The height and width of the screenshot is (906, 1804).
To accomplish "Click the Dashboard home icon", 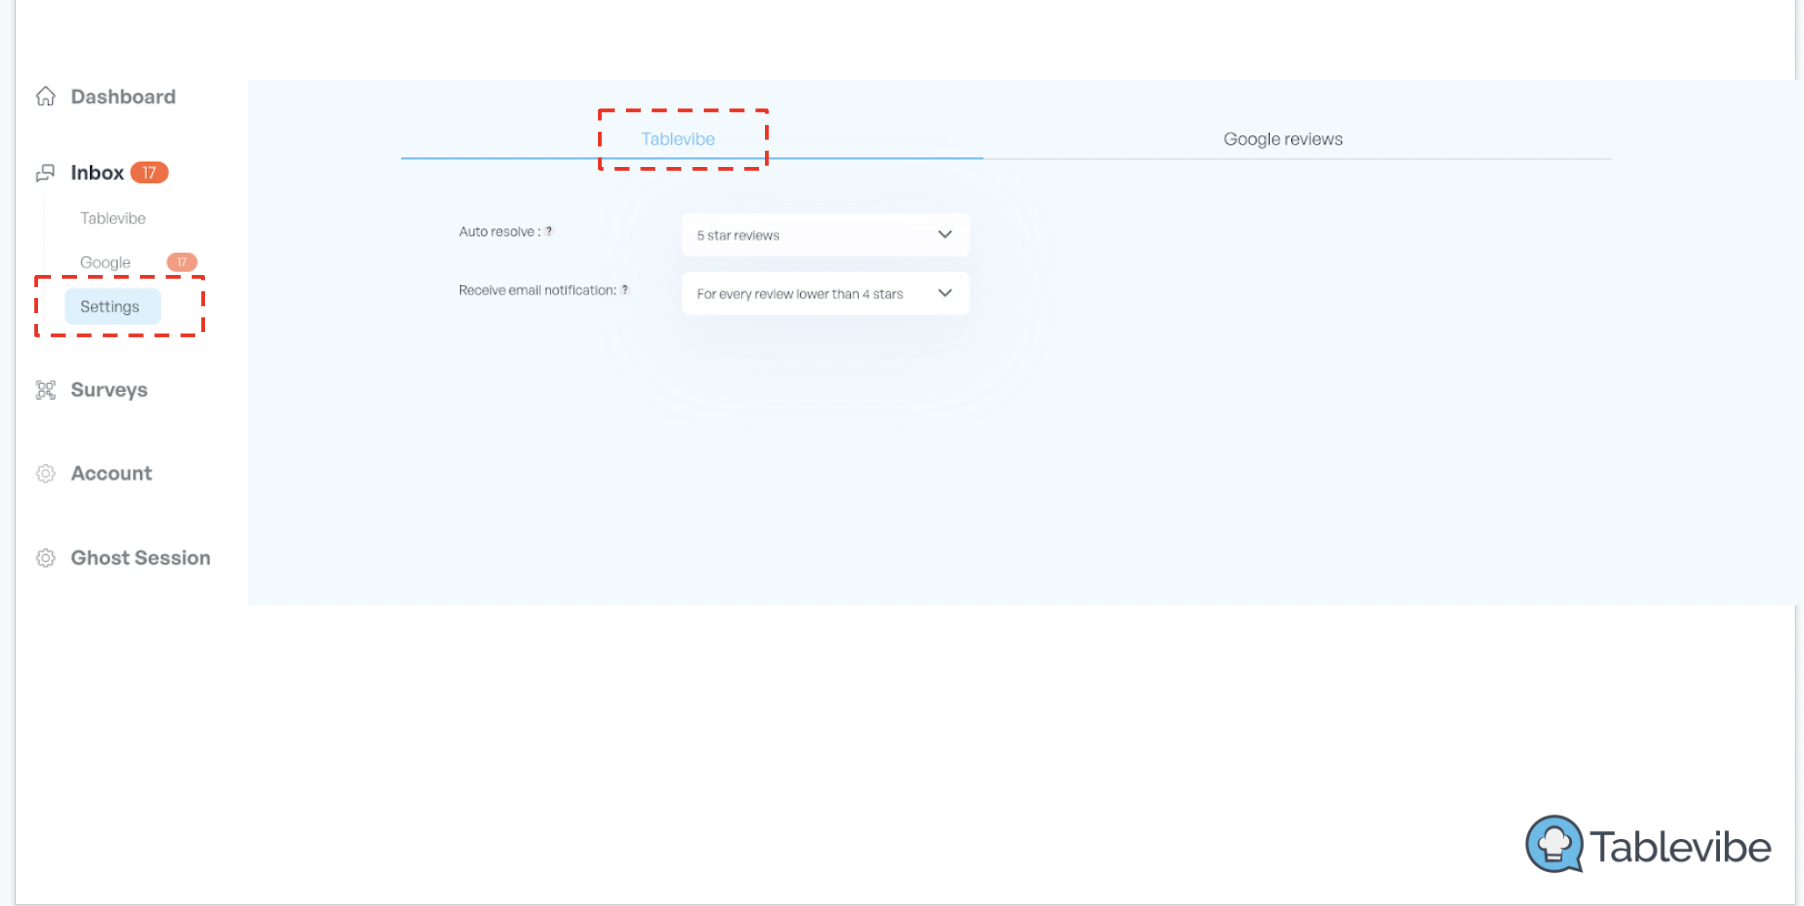I will (x=45, y=96).
